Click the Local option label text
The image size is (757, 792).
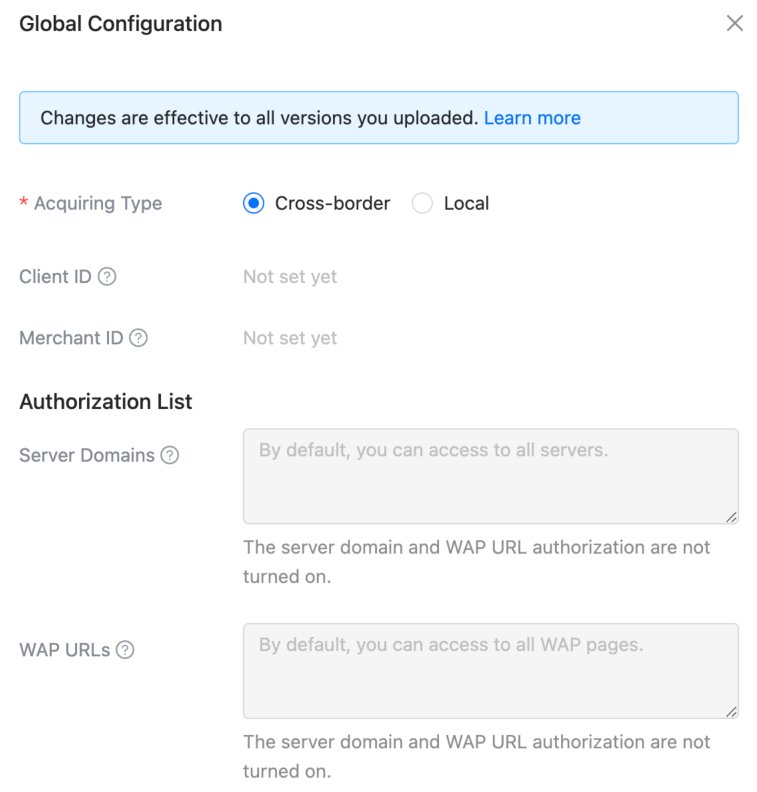pyautogui.click(x=466, y=203)
